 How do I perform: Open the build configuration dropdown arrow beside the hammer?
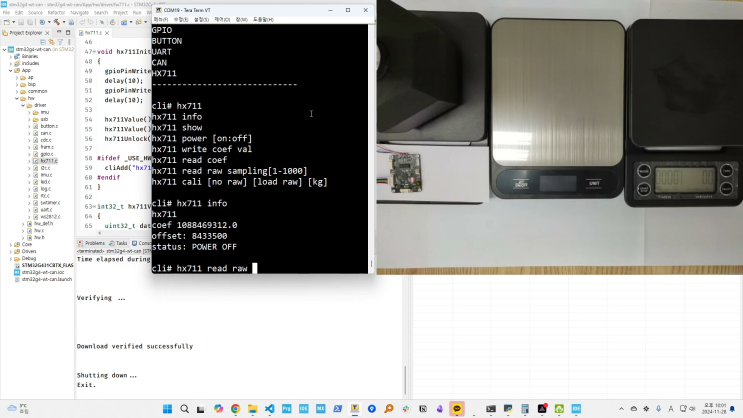[x=63, y=22]
